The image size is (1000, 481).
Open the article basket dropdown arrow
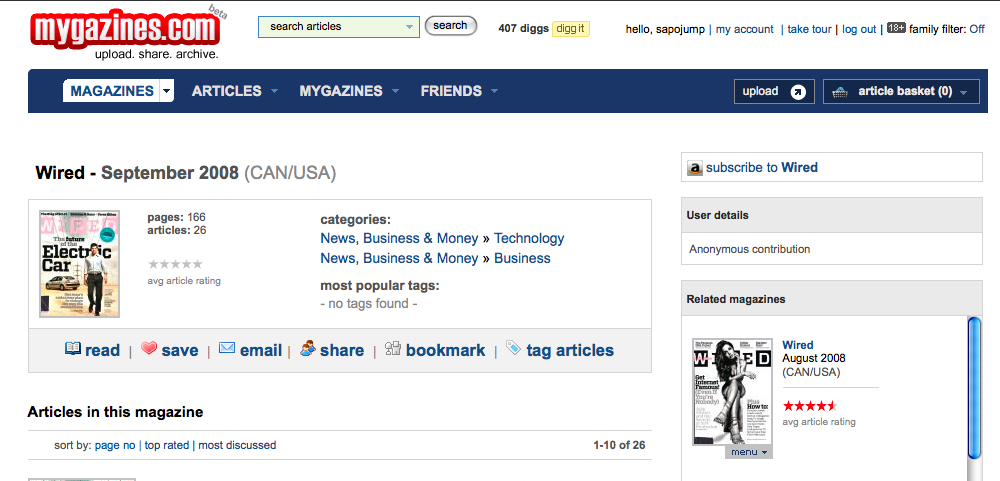click(963, 93)
